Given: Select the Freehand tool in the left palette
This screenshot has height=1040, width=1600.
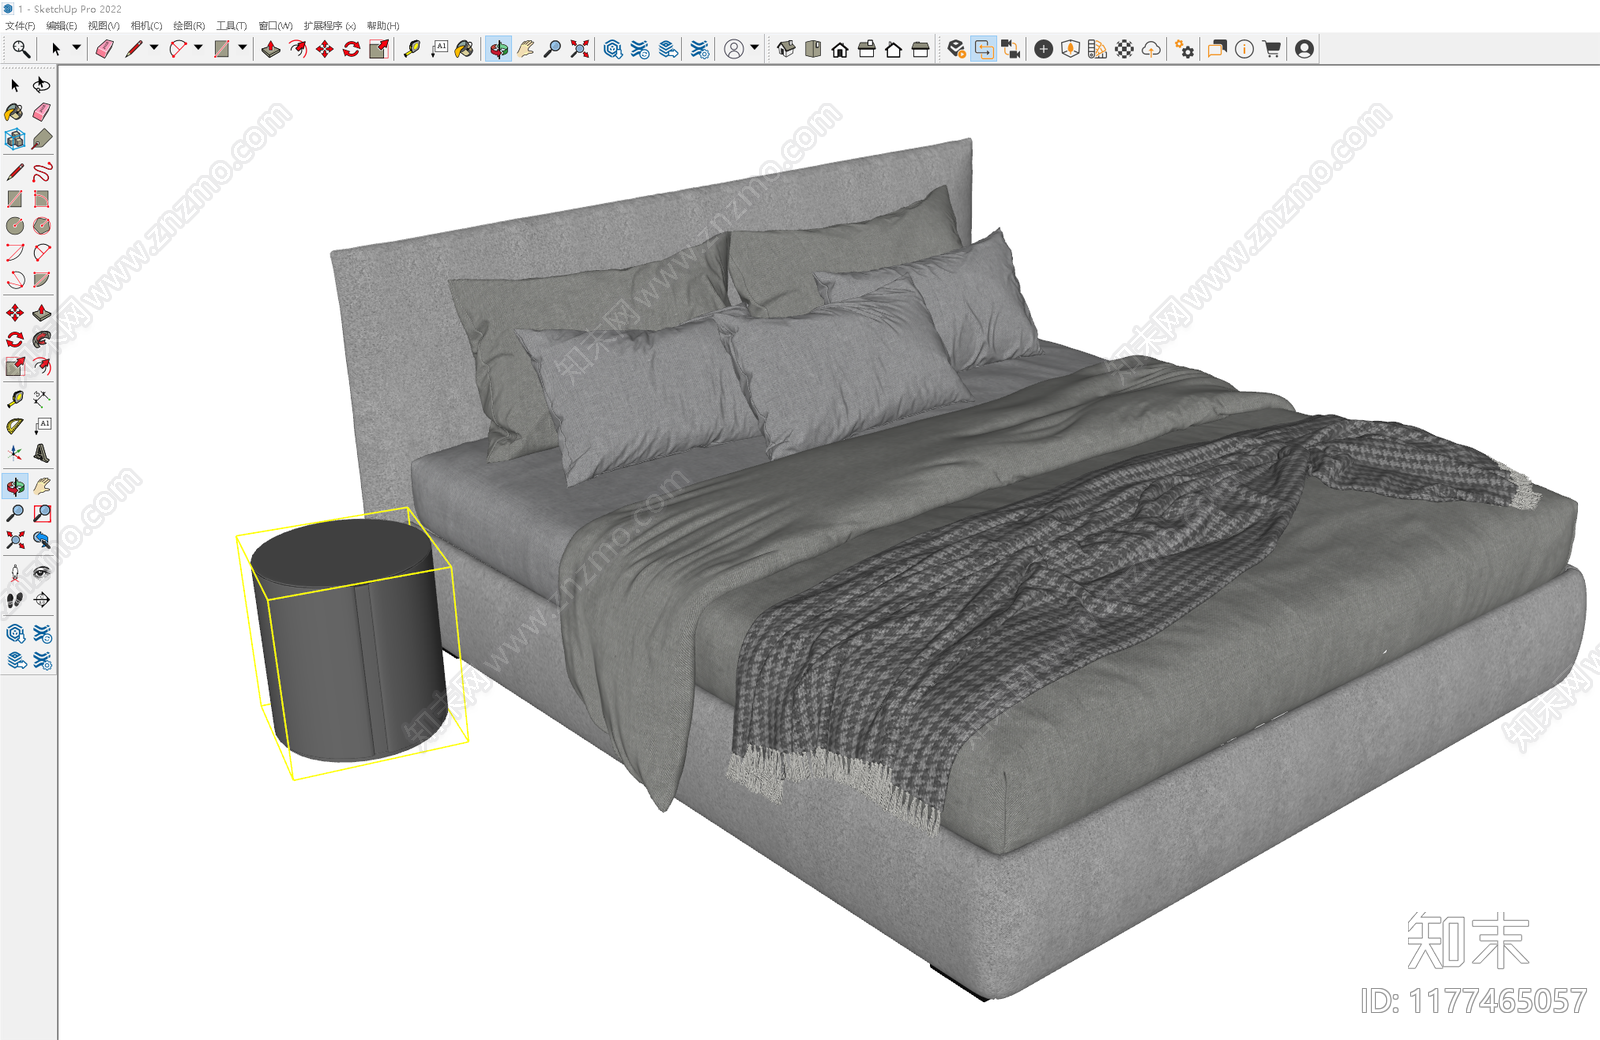Looking at the screenshot, I should [x=41, y=172].
